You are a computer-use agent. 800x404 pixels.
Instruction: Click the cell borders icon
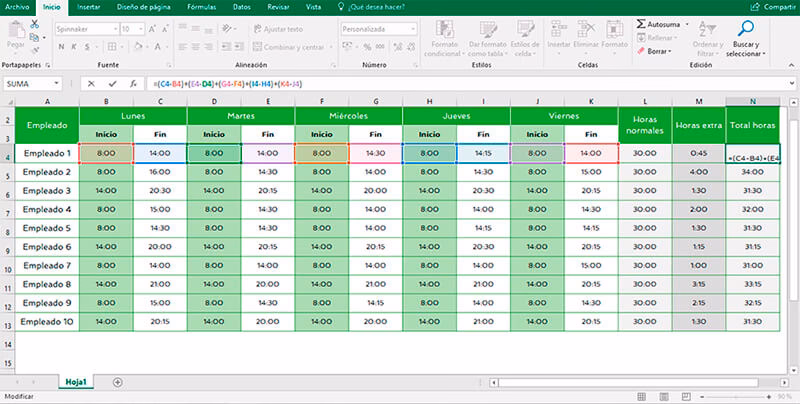(x=111, y=47)
